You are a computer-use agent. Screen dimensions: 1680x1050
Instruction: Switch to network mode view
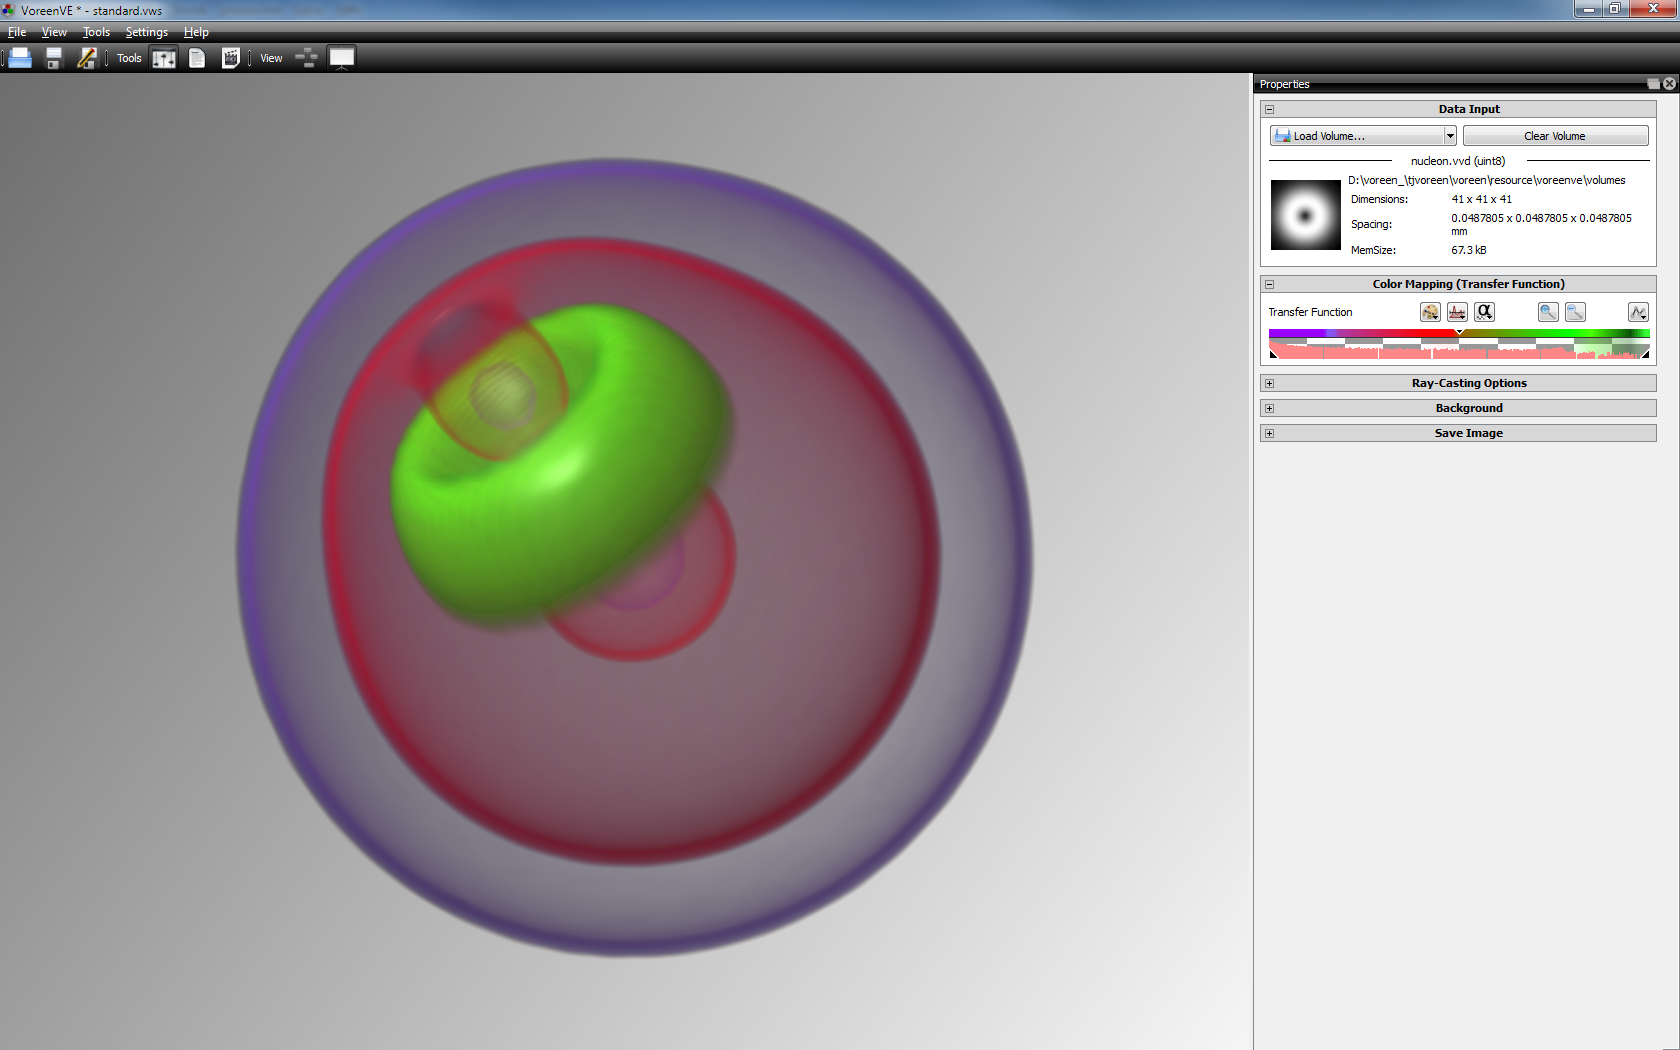tap(307, 58)
